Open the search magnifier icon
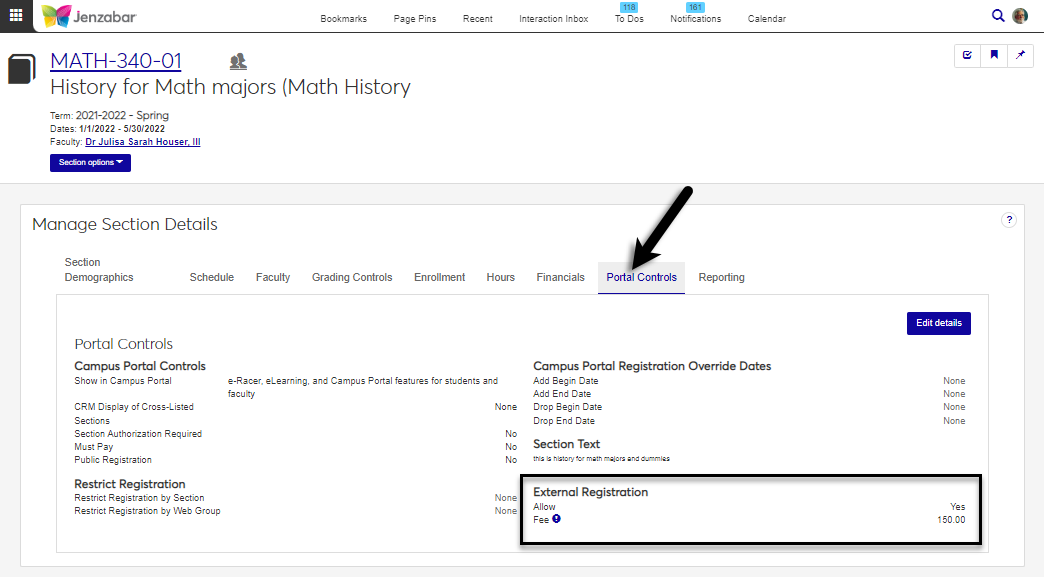The image size is (1044, 577). coord(997,16)
